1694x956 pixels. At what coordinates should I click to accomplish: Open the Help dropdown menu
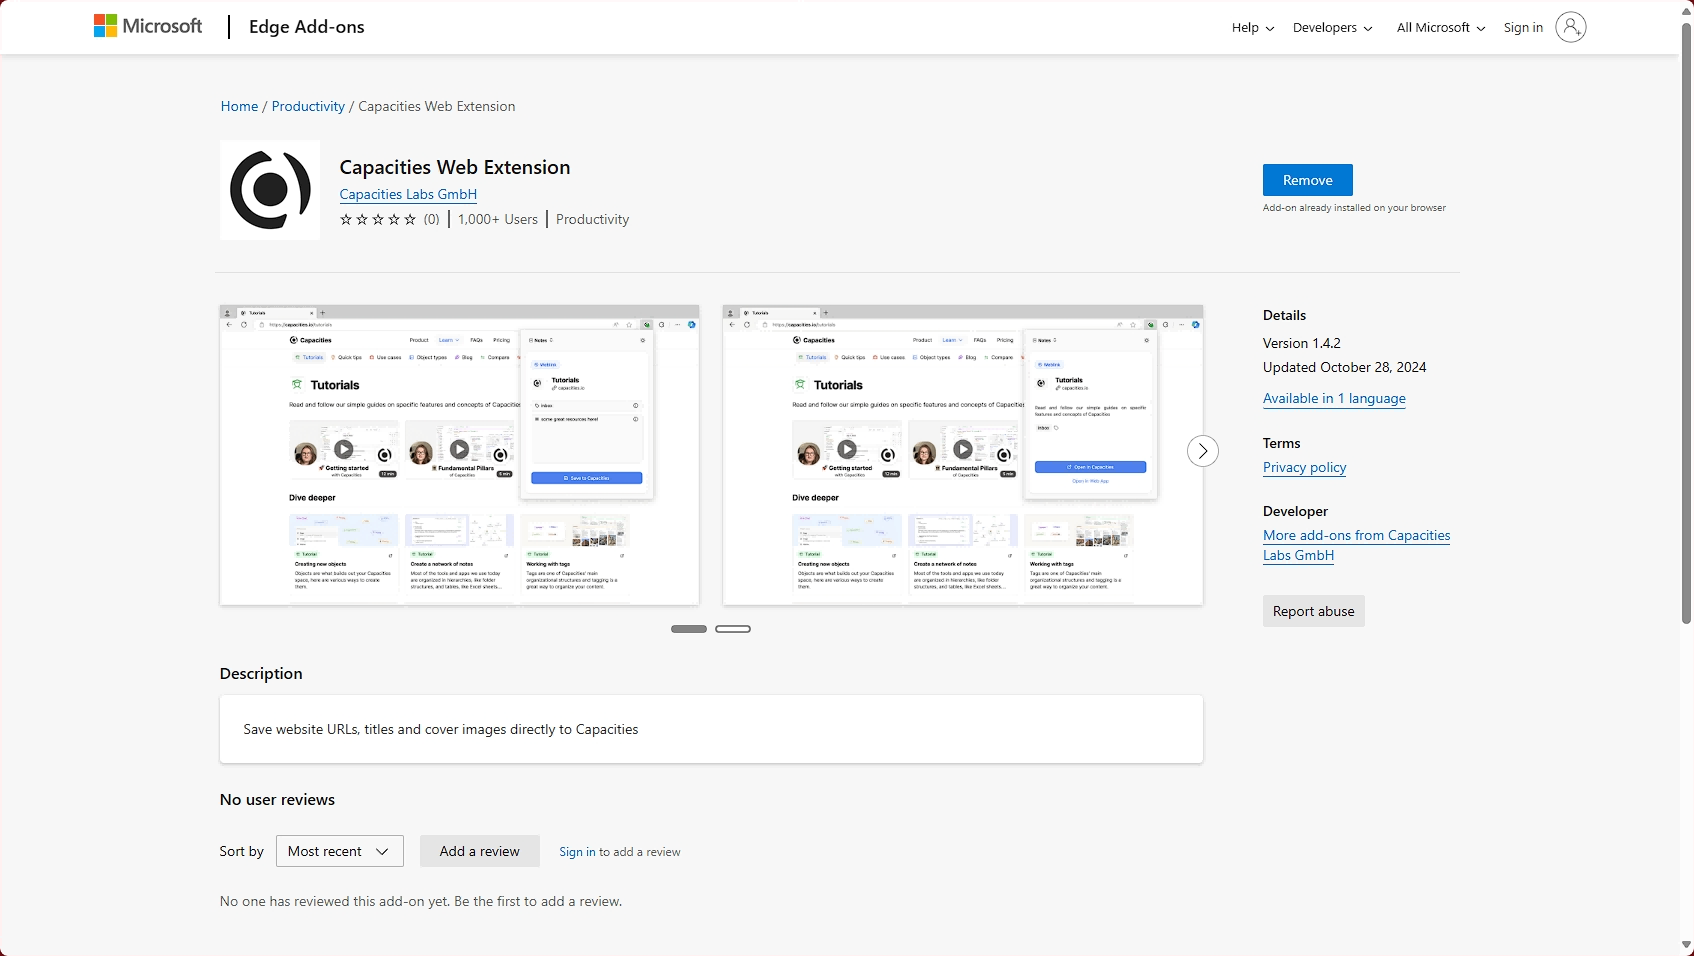pos(1252,28)
